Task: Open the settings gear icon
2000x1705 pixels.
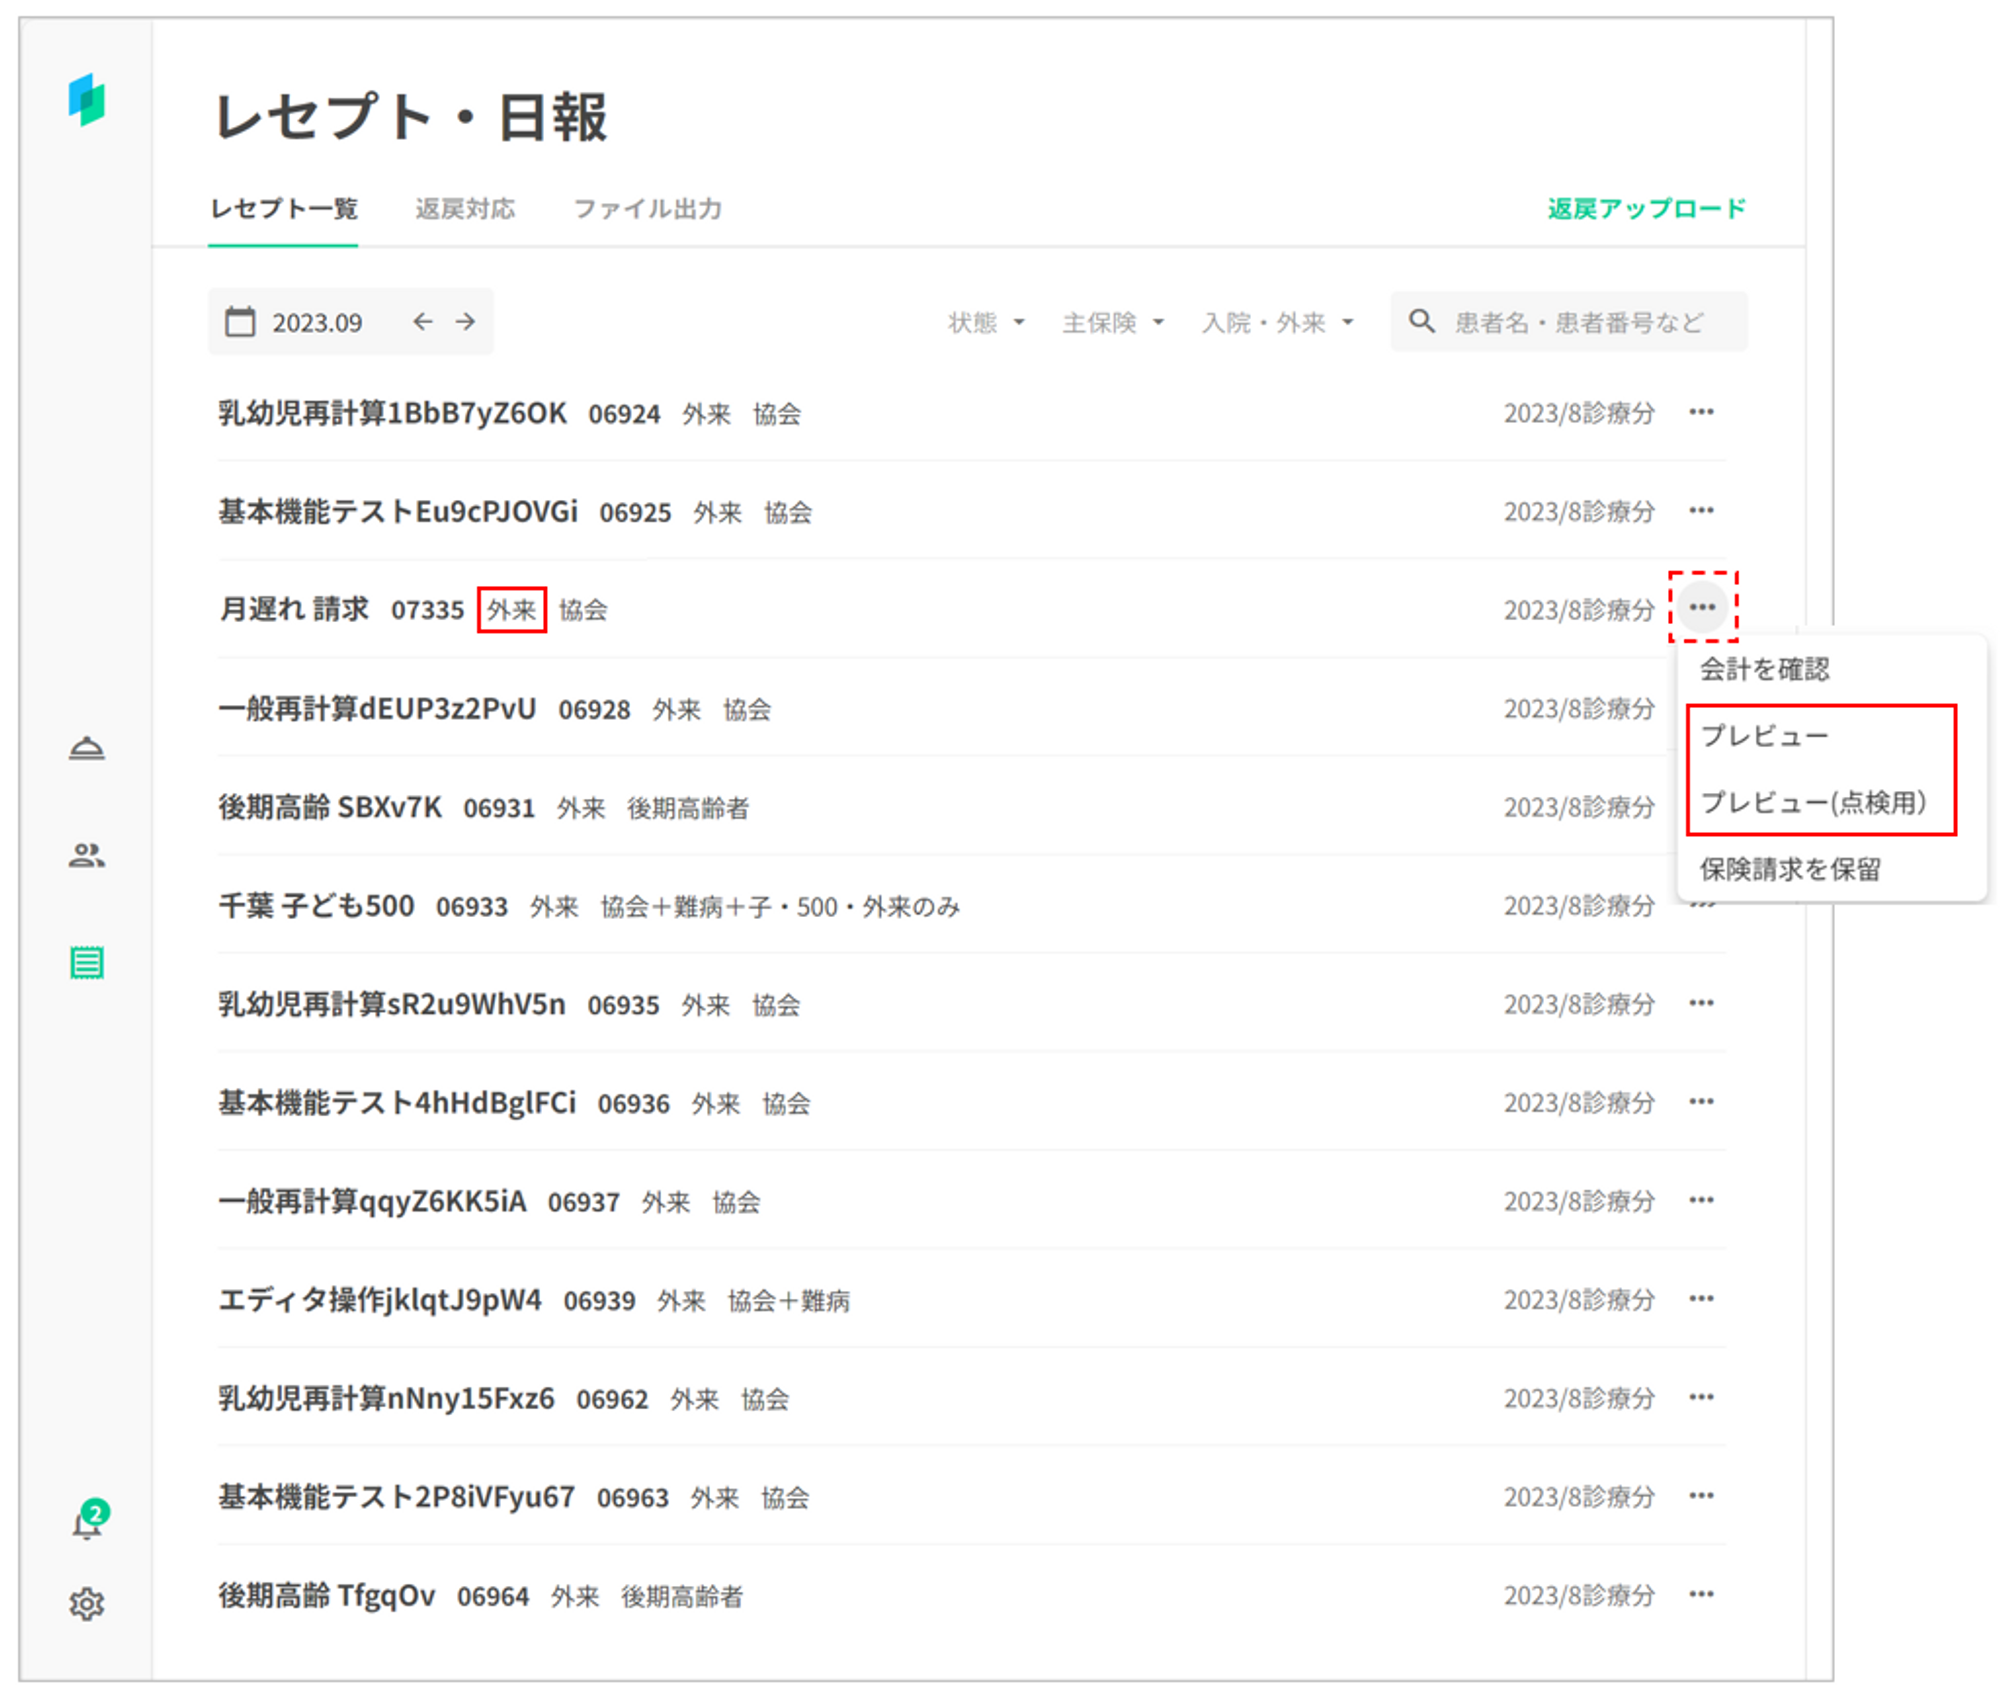Action: (x=87, y=1604)
